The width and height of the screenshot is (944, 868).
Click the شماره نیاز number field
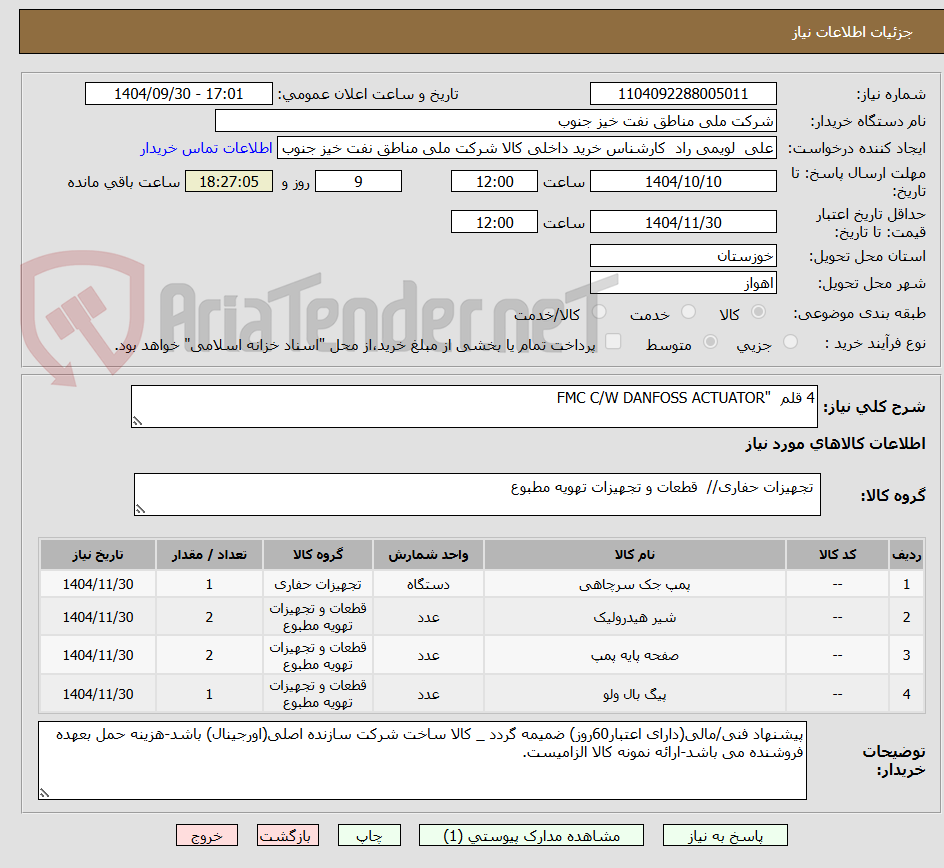click(683, 94)
